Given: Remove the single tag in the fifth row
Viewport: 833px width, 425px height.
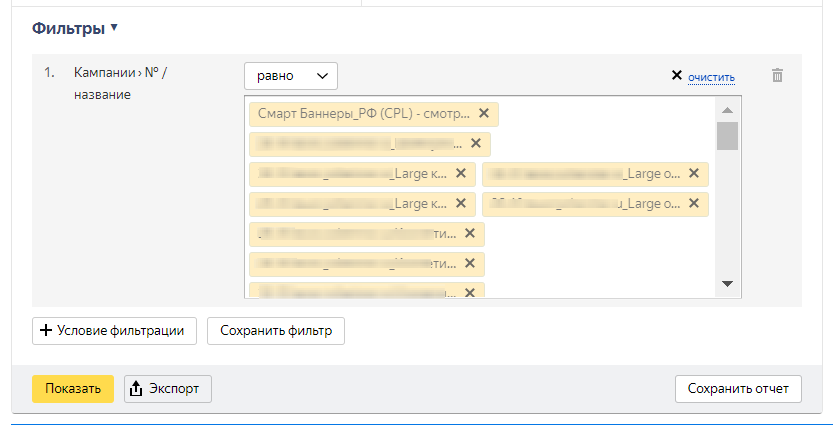Looking at the screenshot, I should [470, 234].
